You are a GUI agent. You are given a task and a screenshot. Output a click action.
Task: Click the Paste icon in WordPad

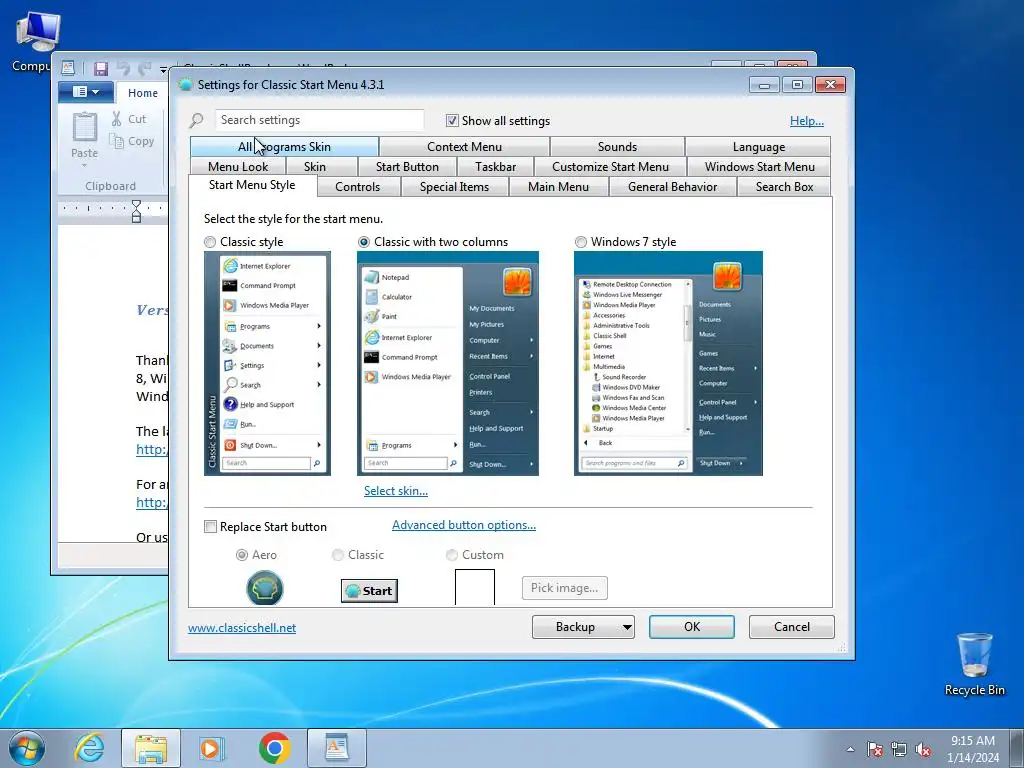pos(85,127)
